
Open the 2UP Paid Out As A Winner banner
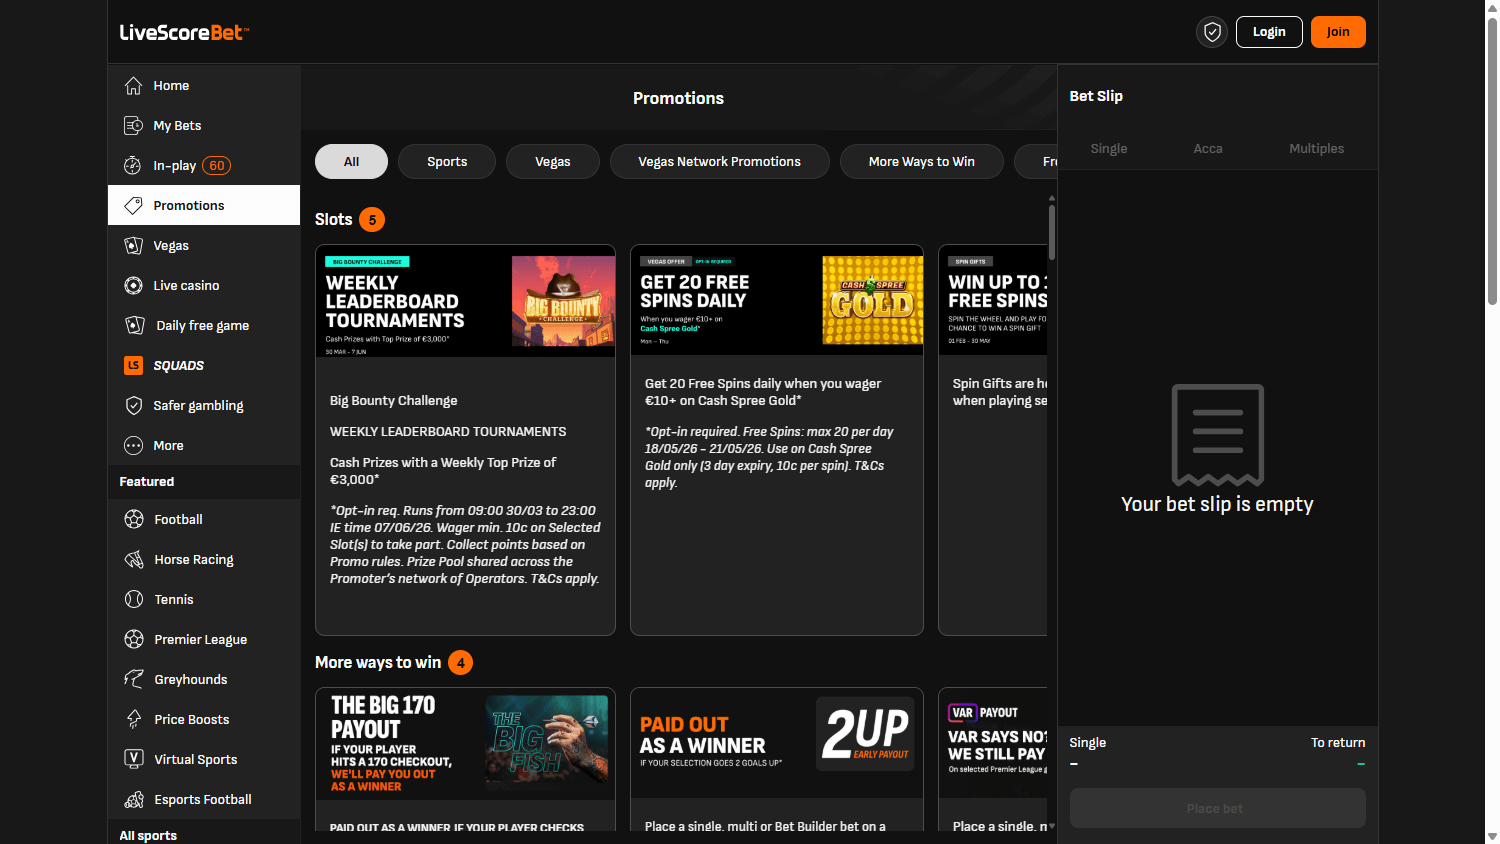tap(777, 743)
